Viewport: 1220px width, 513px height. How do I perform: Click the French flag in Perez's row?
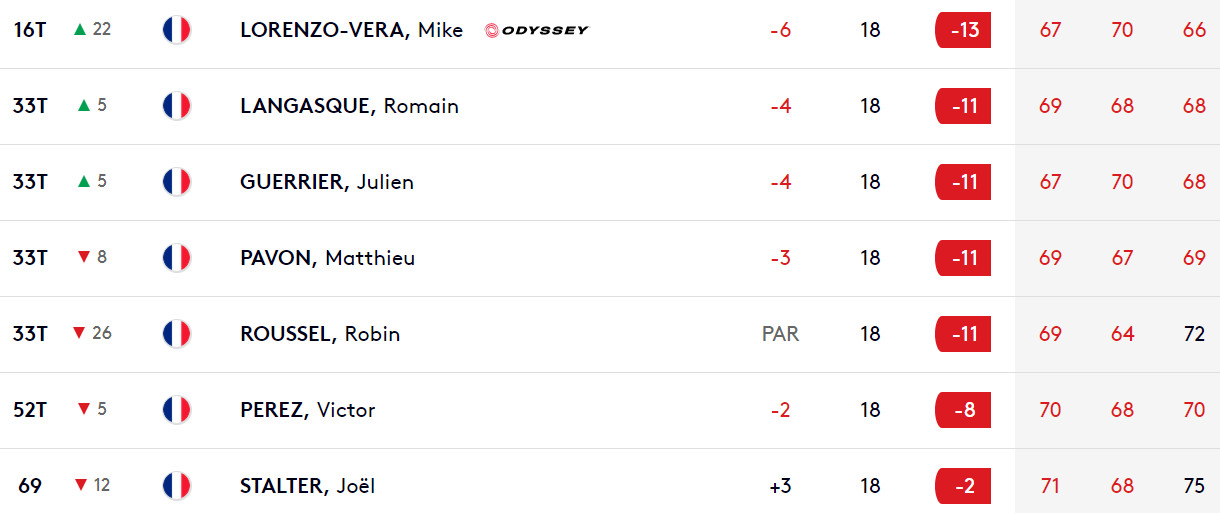tap(176, 409)
